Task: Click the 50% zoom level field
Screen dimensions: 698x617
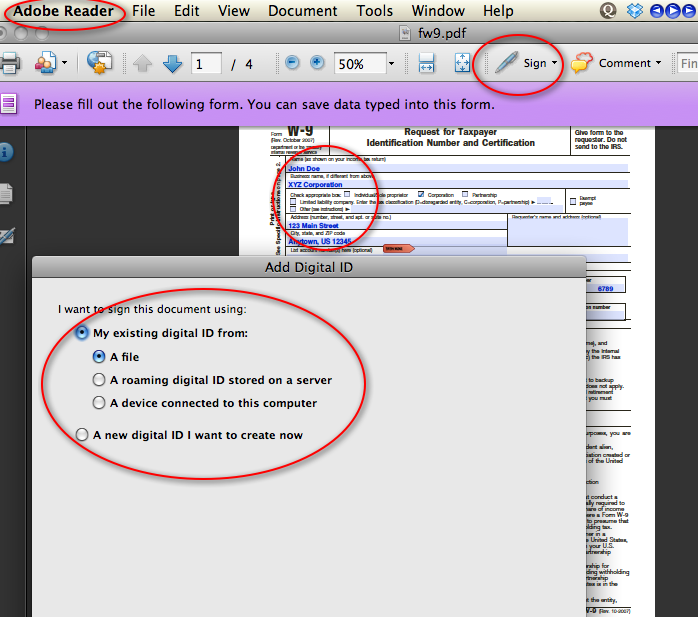Action: pyautogui.click(x=360, y=64)
